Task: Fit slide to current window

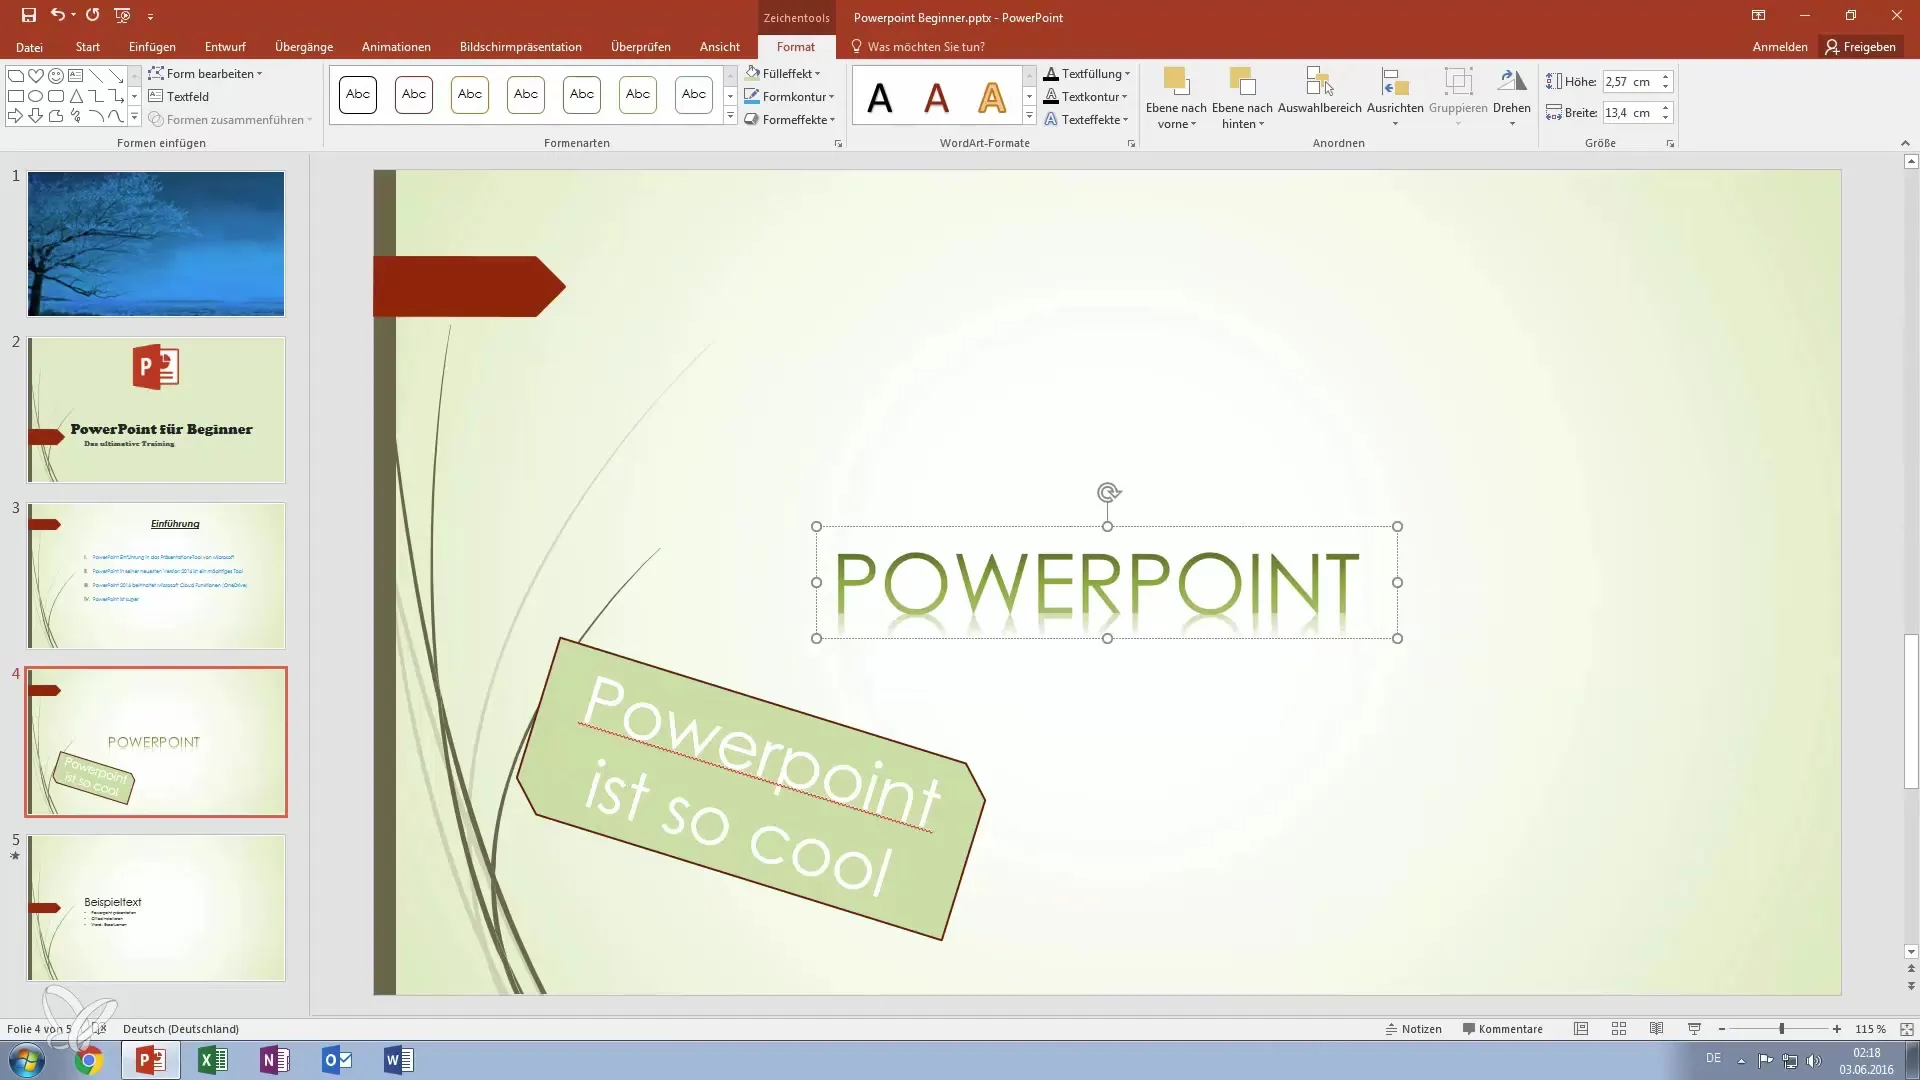Action: pyautogui.click(x=1907, y=1029)
